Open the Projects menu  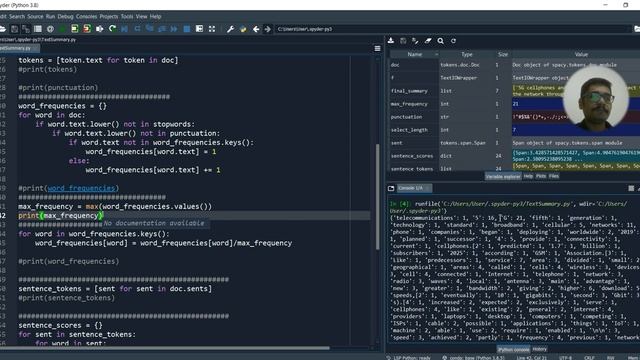pyautogui.click(x=109, y=16)
